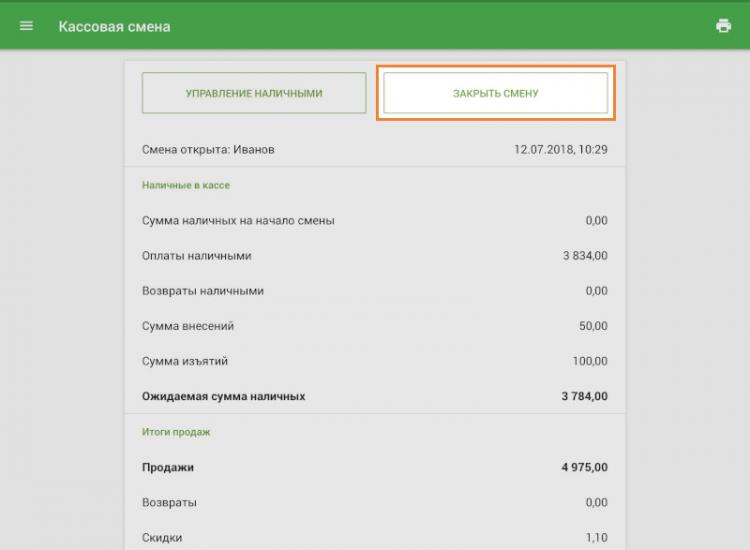Click the Наличные в кассе section header

[187, 185]
